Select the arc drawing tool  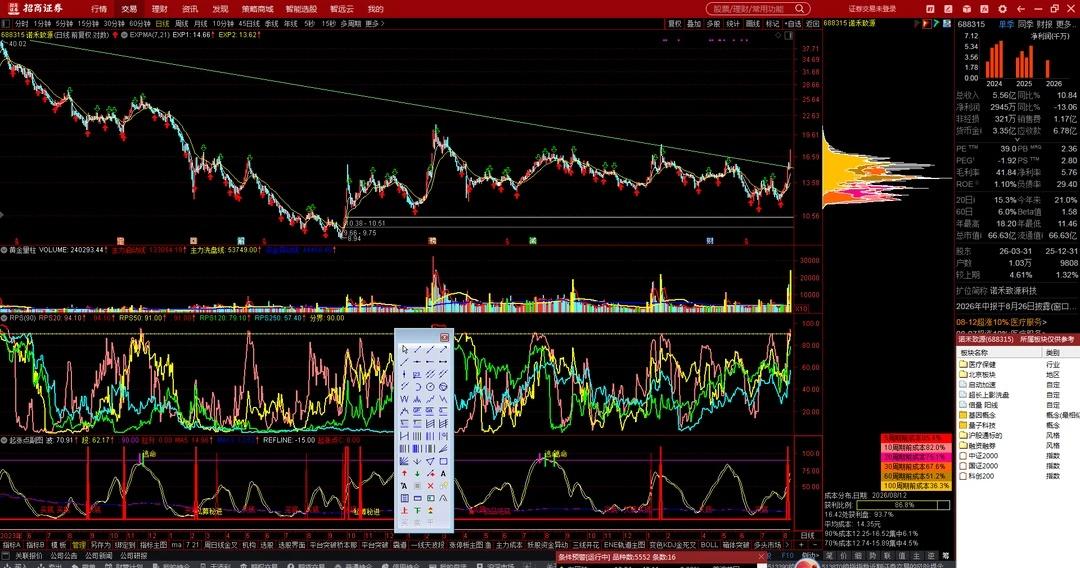(x=417, y=386)
